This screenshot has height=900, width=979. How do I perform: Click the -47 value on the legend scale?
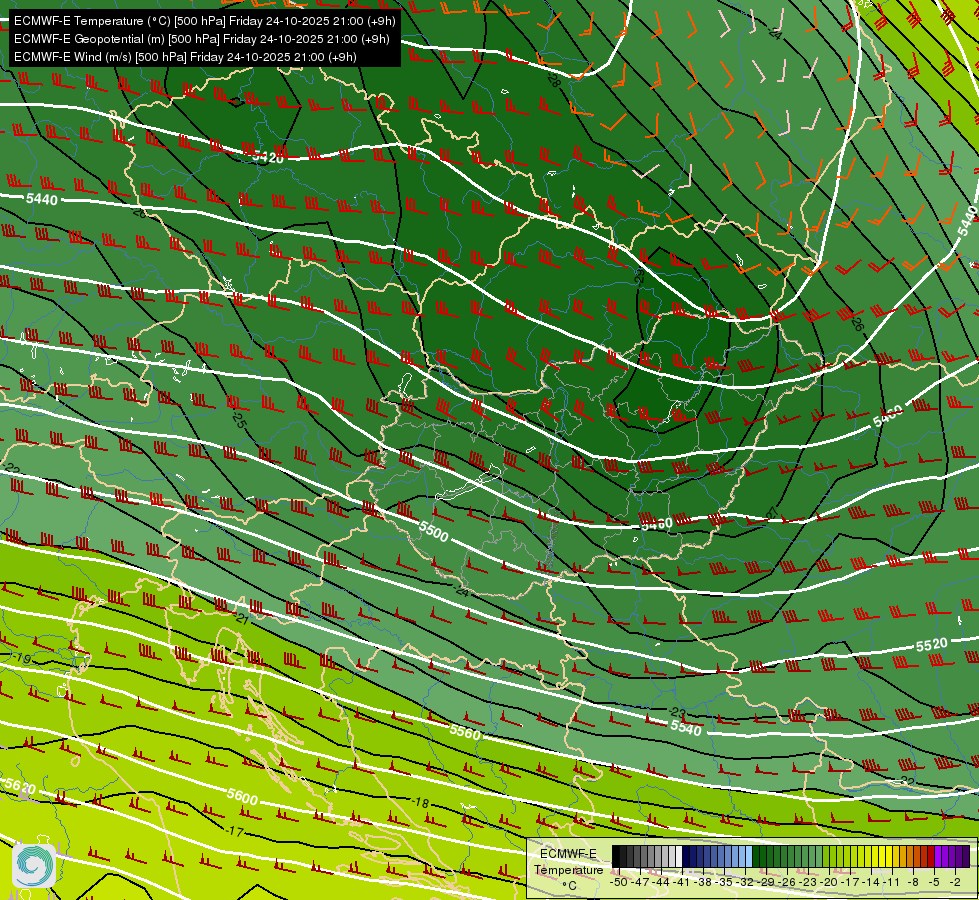(641, 882)
